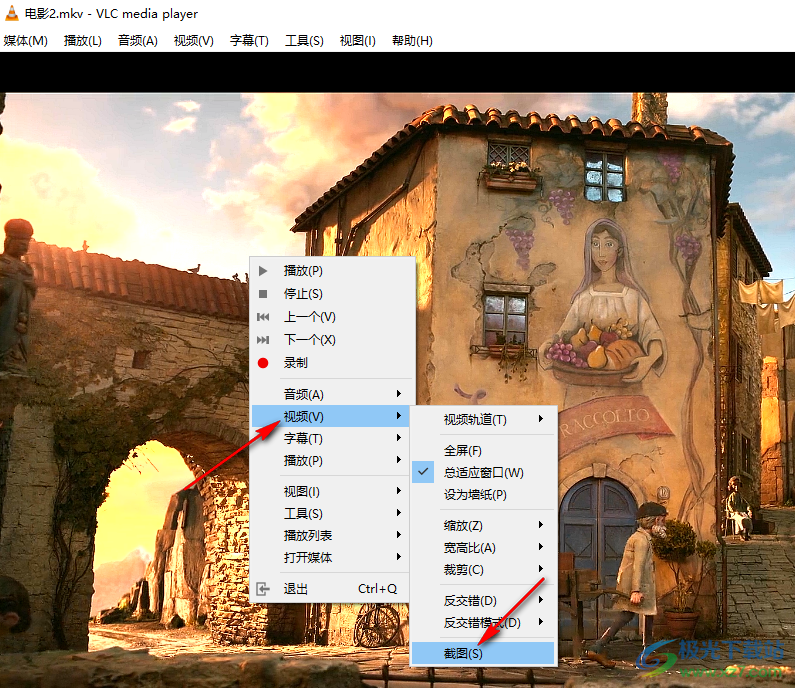
Task: Open the 媒体(M) menu in menu bar
Action: pos(25,41)
